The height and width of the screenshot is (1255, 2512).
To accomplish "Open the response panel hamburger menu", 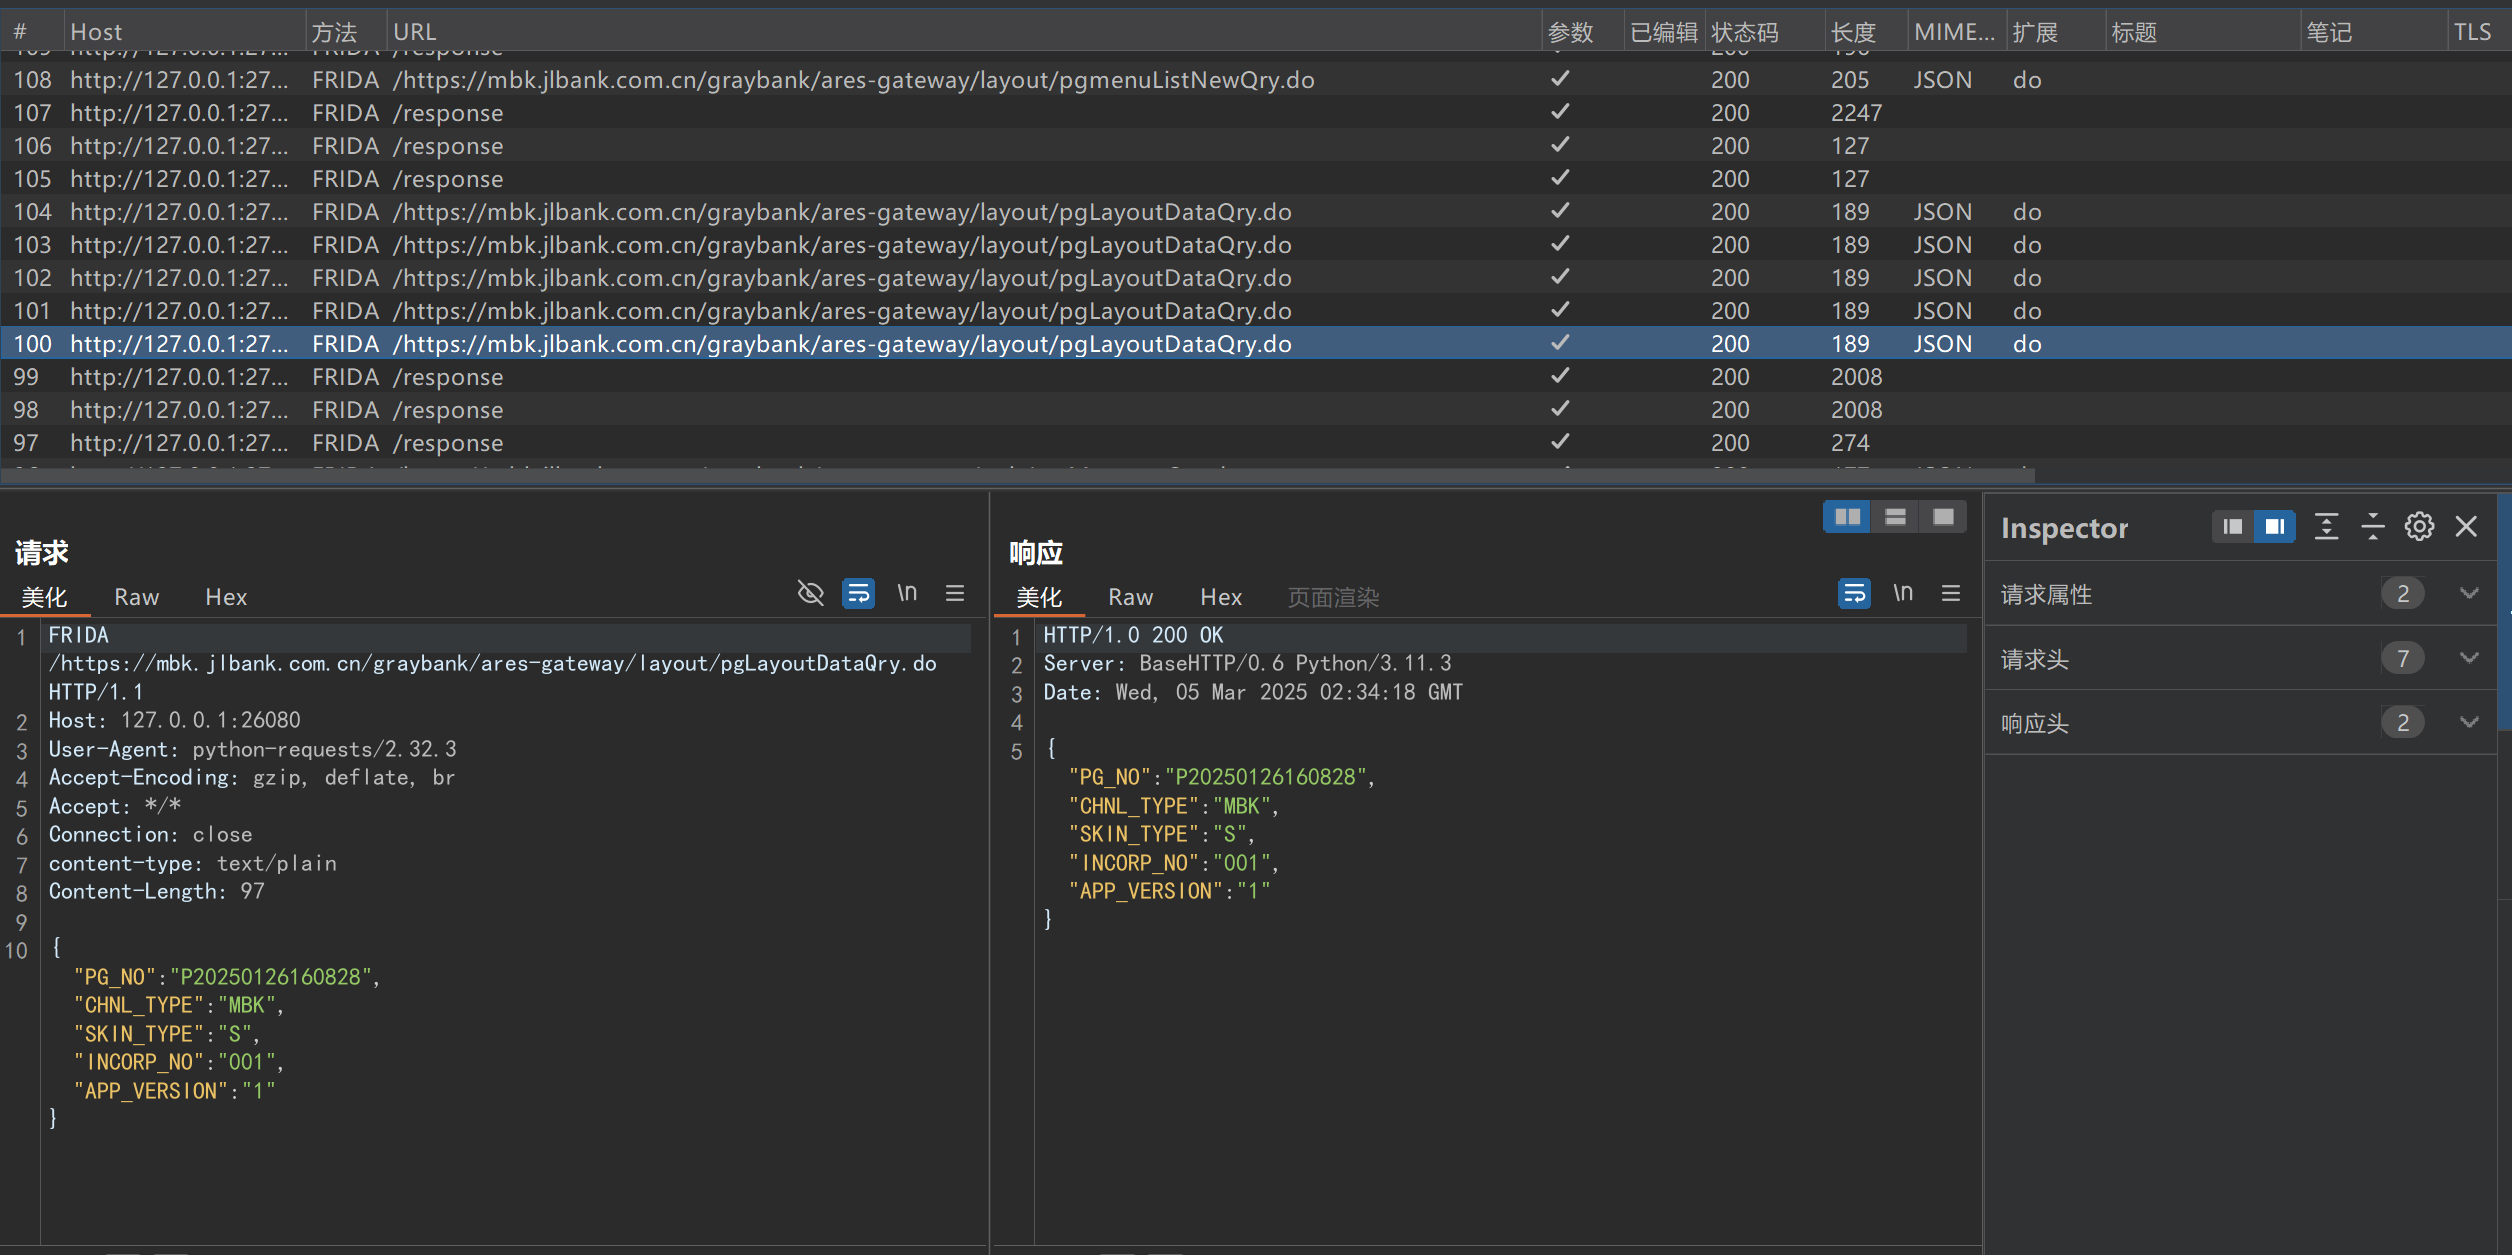I will (x=1950, y=594).
